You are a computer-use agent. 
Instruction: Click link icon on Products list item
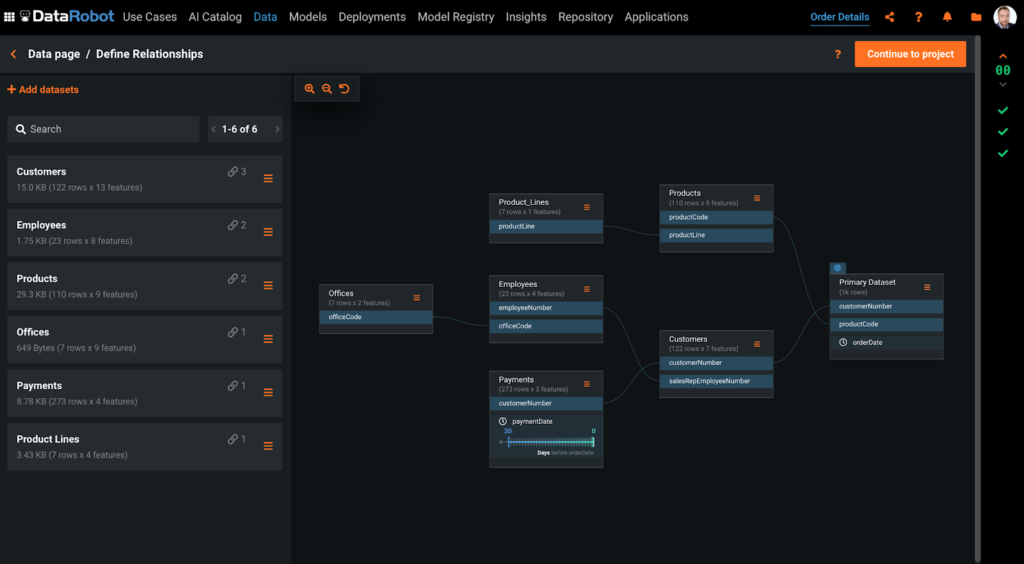232,279
